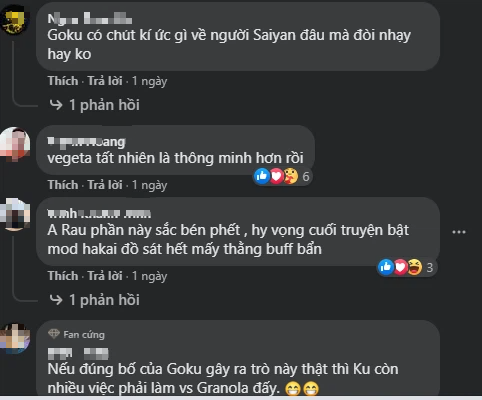This screenshot has height=400, width=482.
Task: Click the Fan cứng diamond badge
Action: [54, 334]
